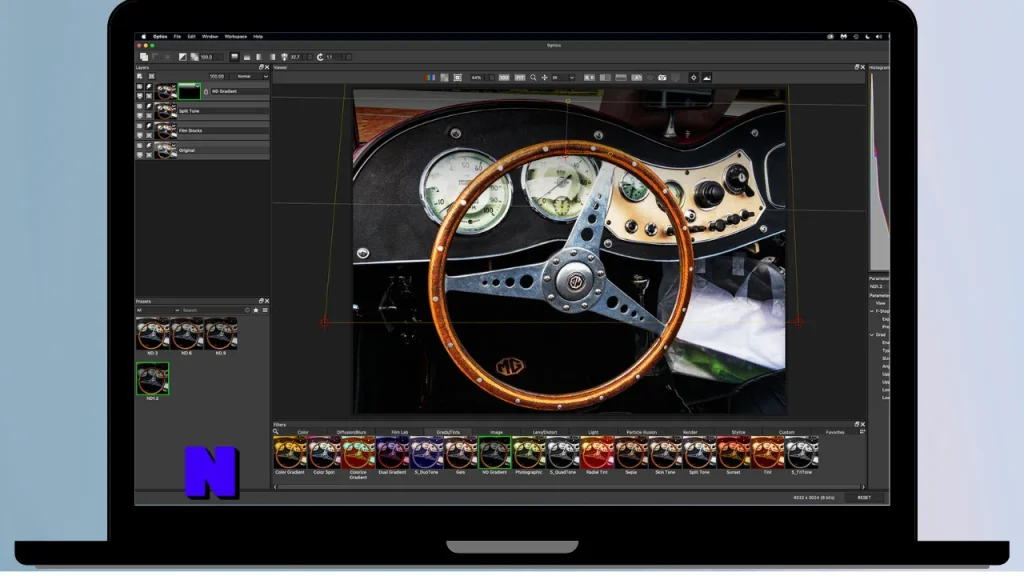Click the Presets search field
The image size is (1024, 576).
tap(215, 310)
